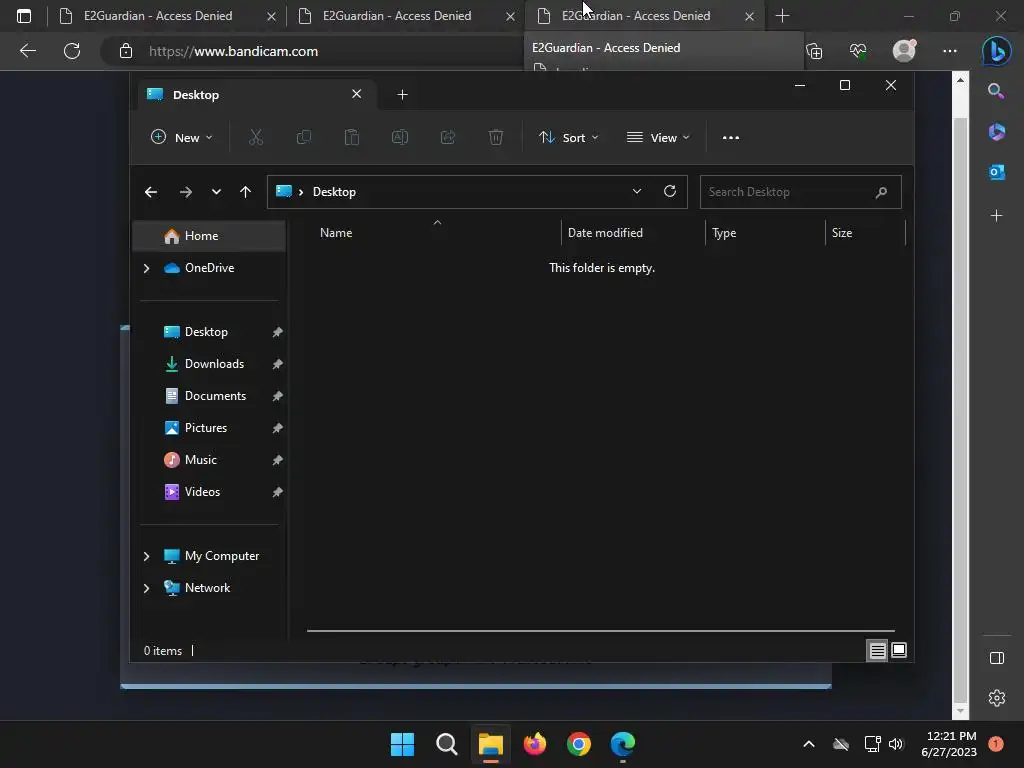Add a new File Explorer tab
This screenshot has height=768, width=1024.
pyautogui.click(x=402, y=95)
